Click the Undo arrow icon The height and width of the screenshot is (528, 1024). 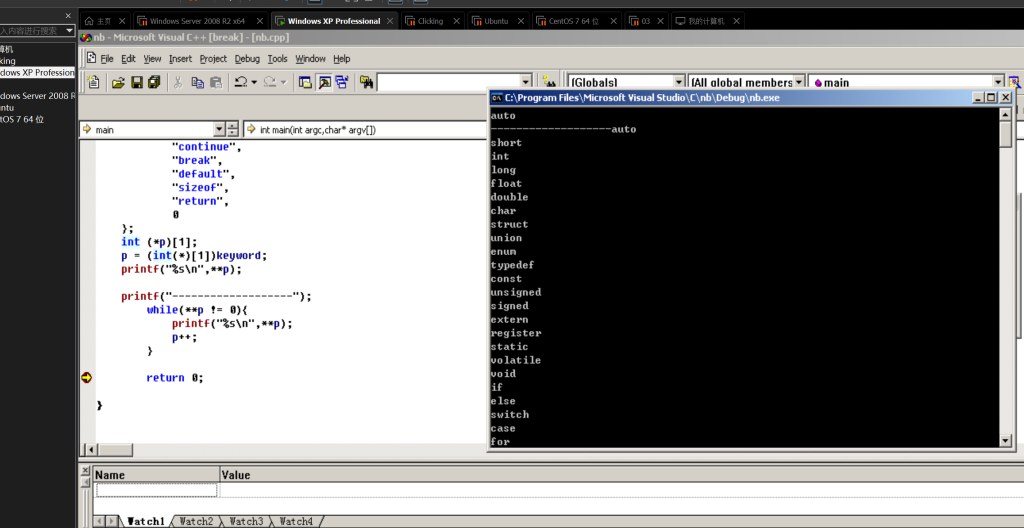pyautogui.click(x=240, y=82)
